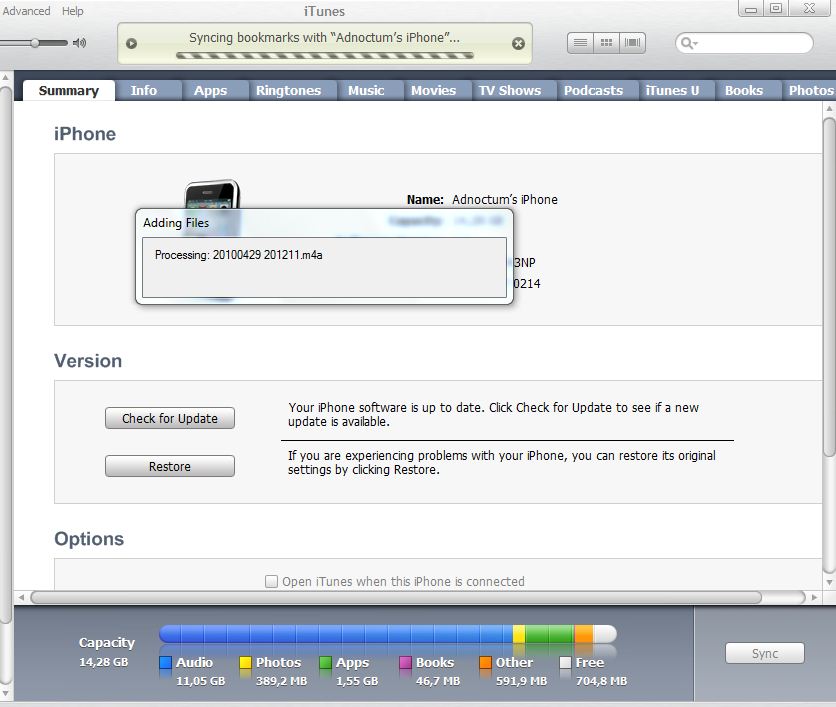Open the Podcasts tab
The image size is (836, 707).
point(593,90)
